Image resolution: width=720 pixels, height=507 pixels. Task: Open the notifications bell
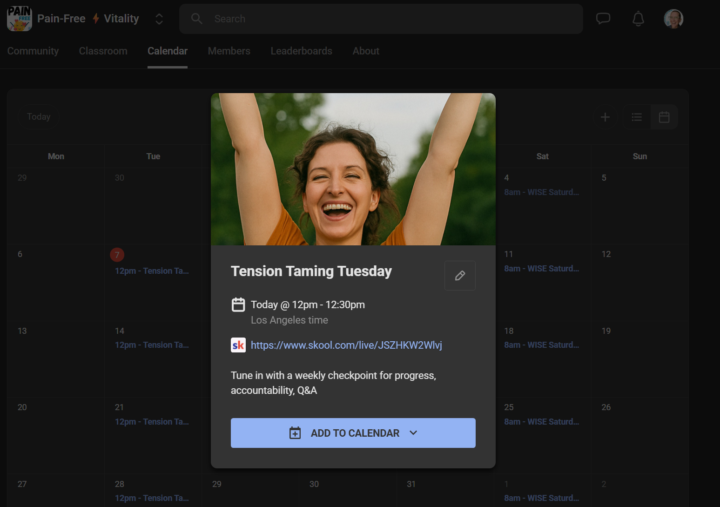[x=638, y=19]
